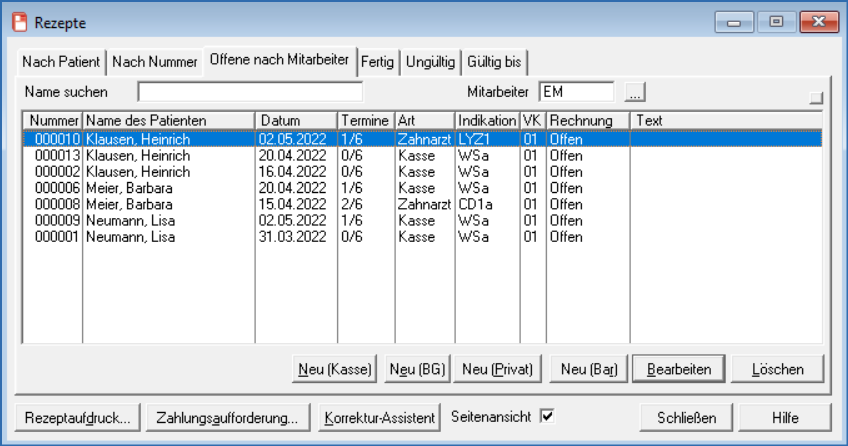The image size is (848, 446).
Task: Open the Gültig bis tab
Action: (493, 62)
